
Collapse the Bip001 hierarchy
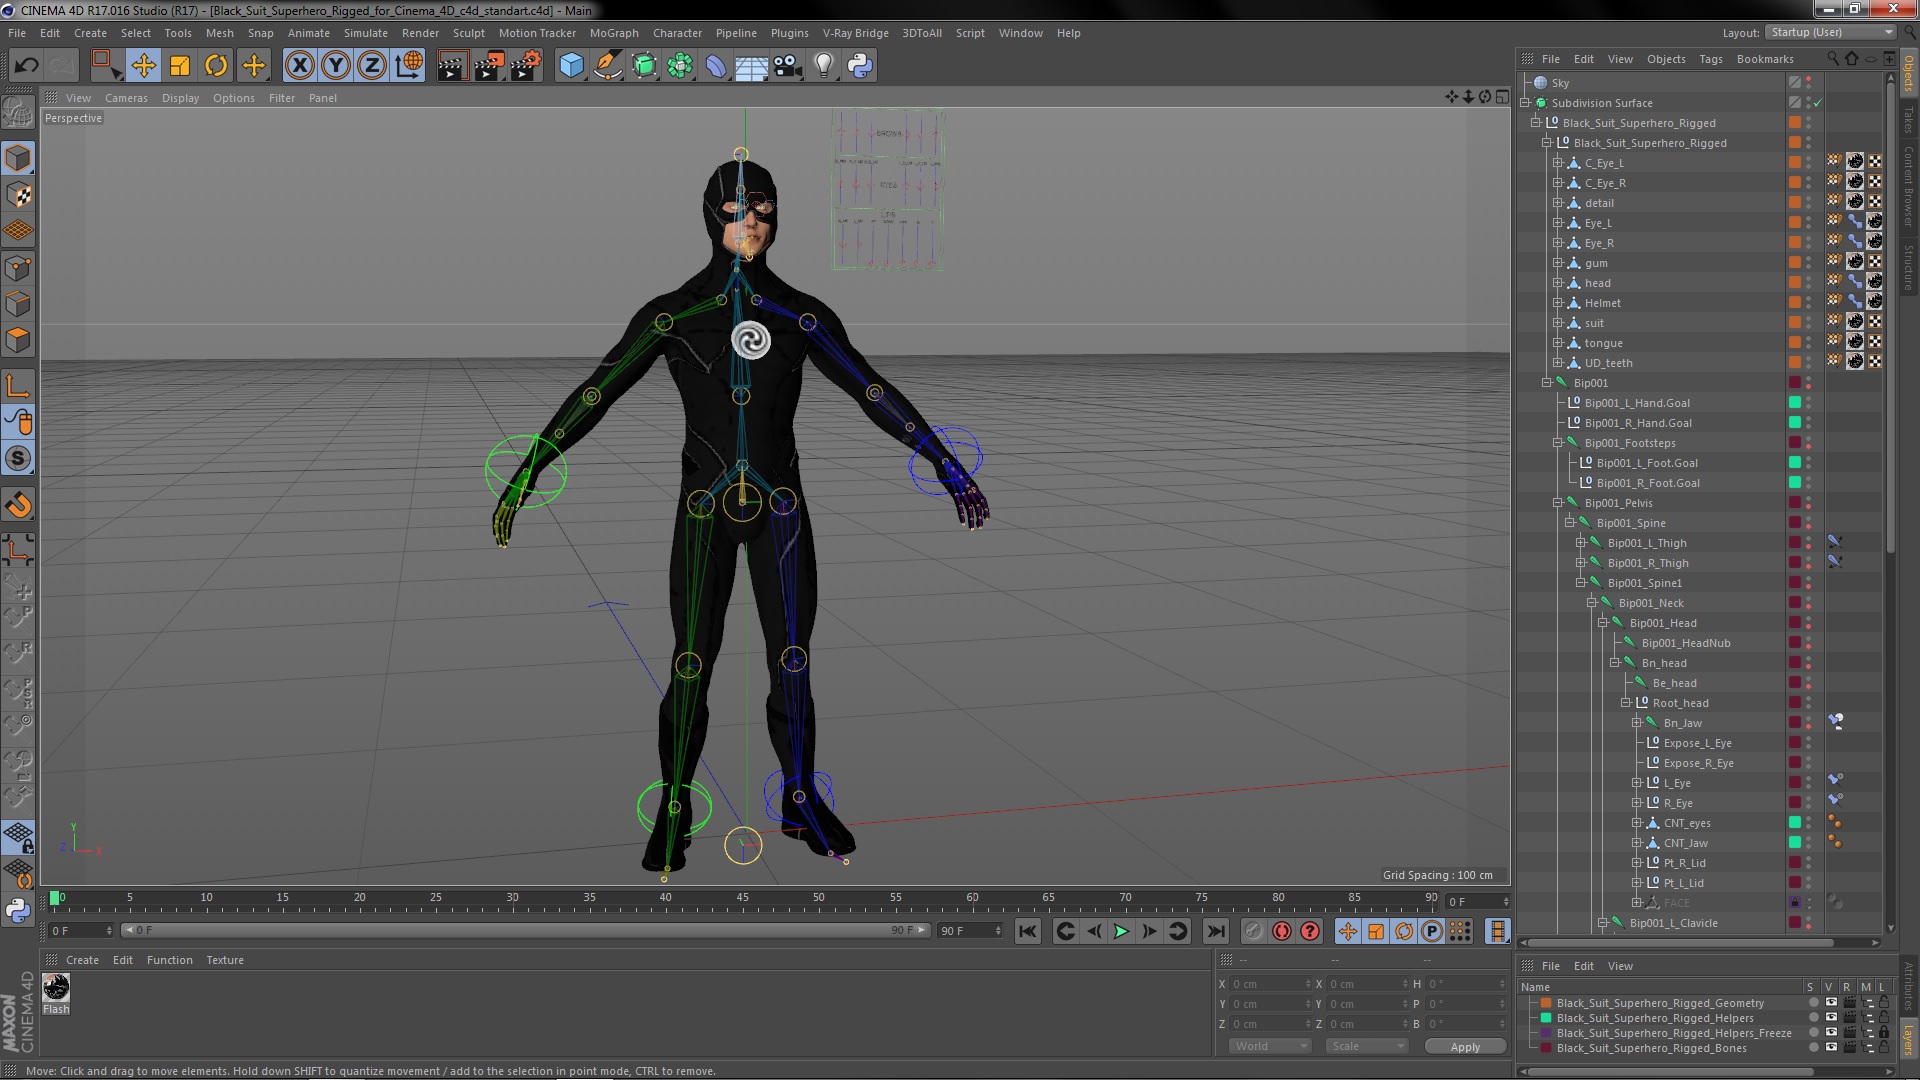pos(1547,383)
